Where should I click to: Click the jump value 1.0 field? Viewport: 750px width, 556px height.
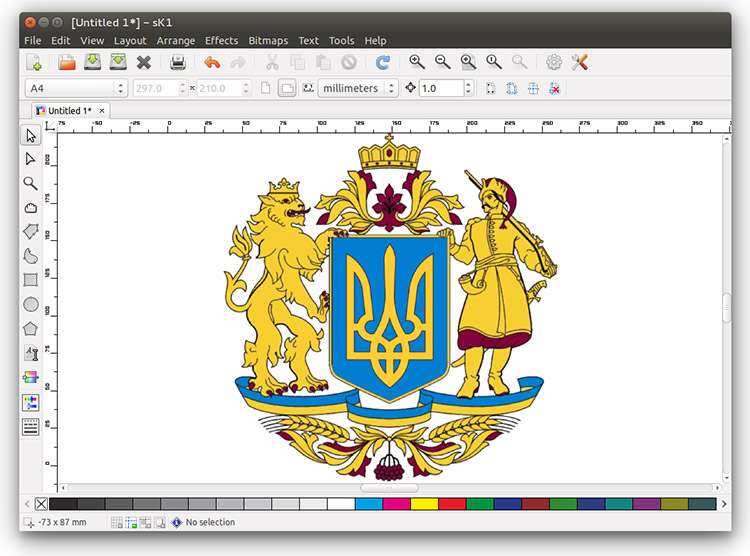[441, 88]
